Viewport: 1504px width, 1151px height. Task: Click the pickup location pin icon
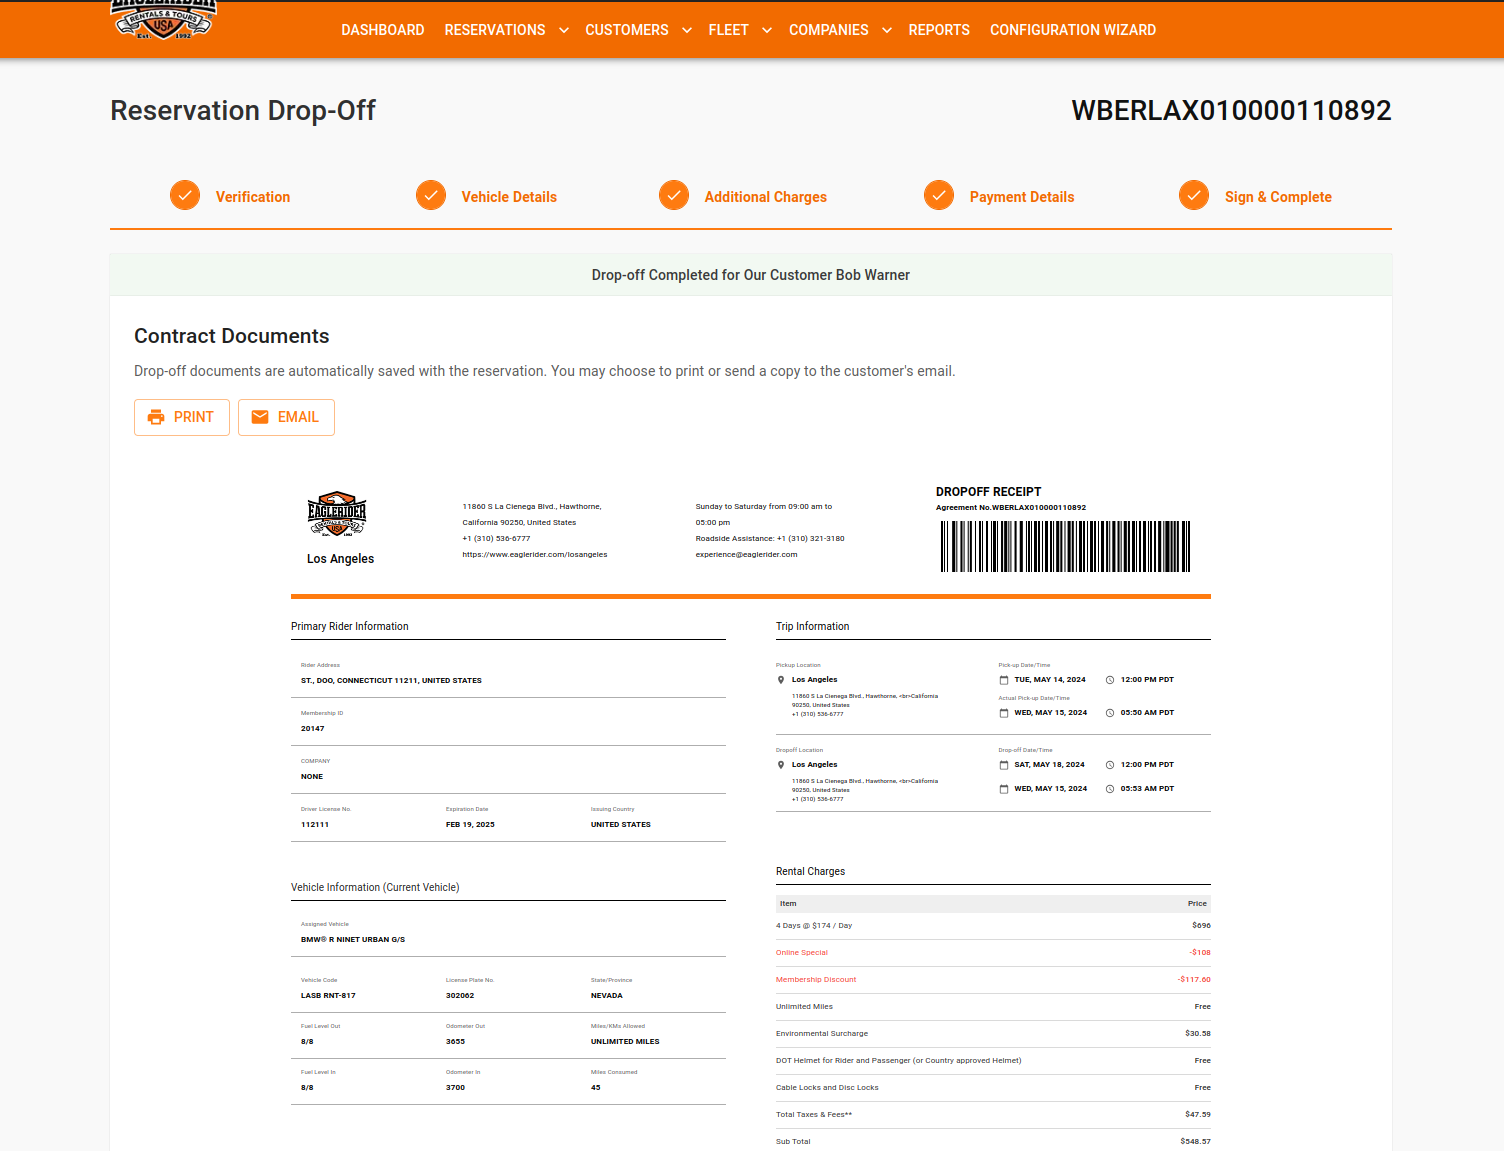pos(781,680)
